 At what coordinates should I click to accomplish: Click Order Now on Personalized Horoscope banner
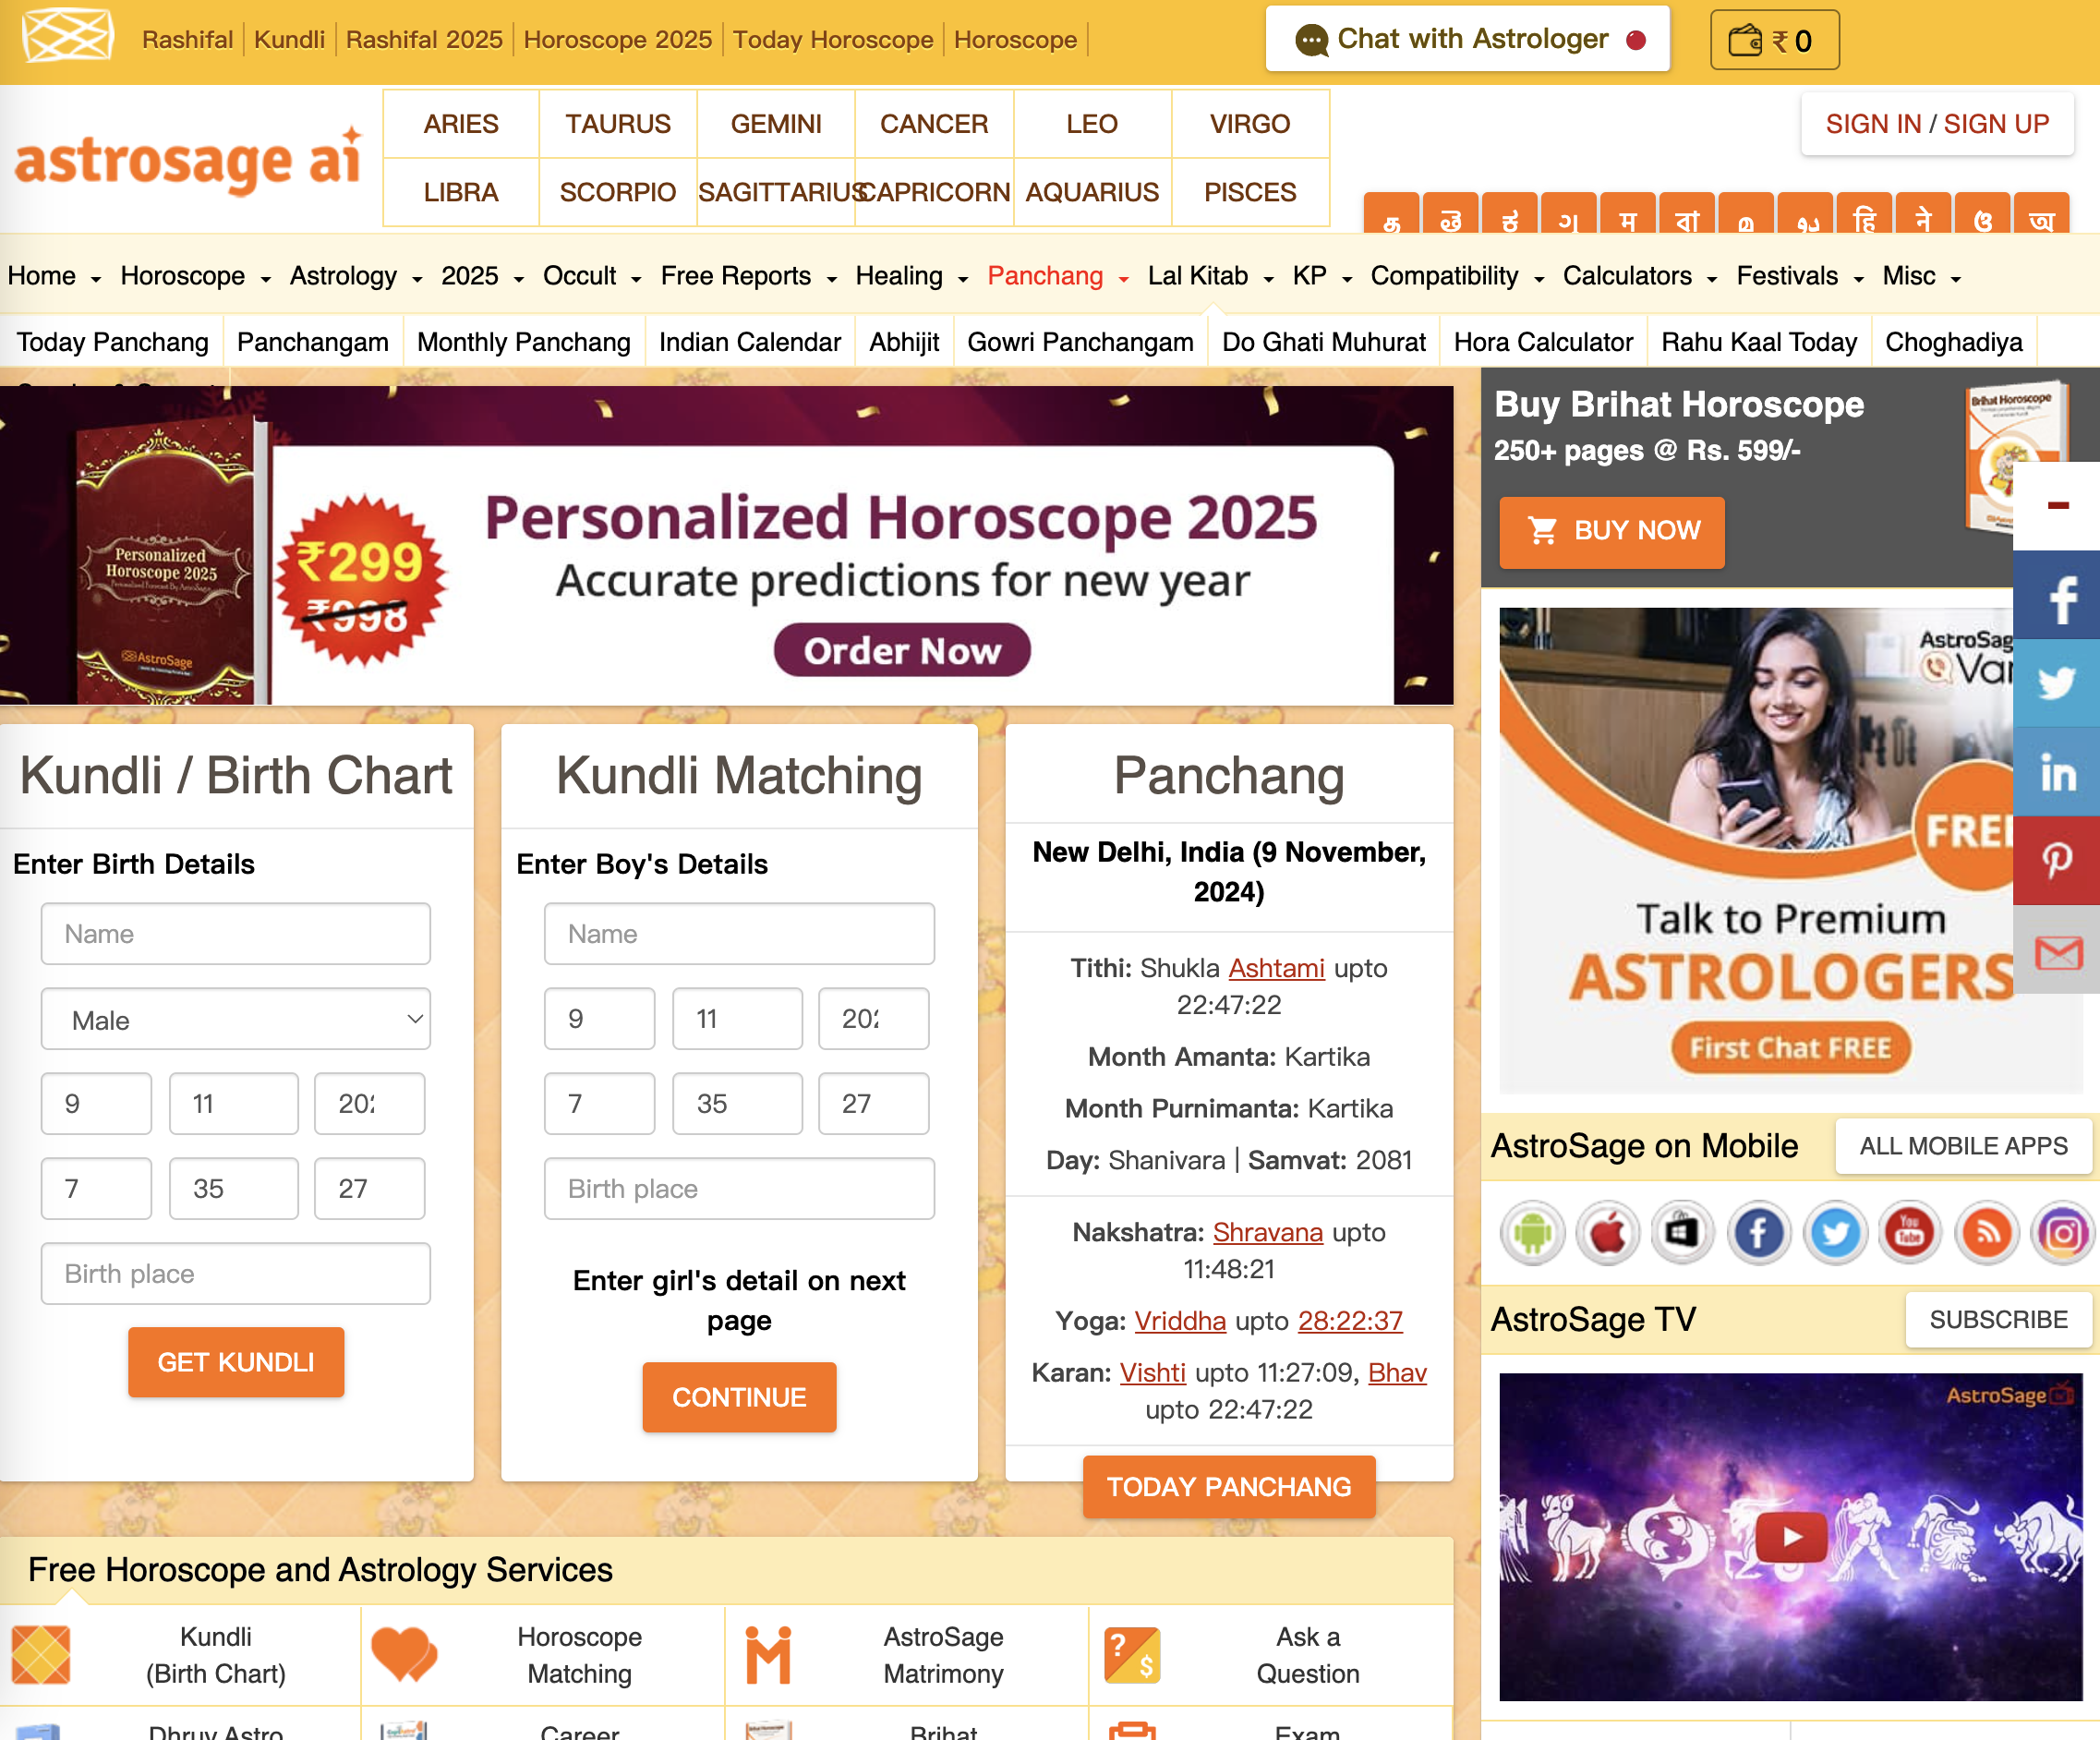tap(902, 651)
